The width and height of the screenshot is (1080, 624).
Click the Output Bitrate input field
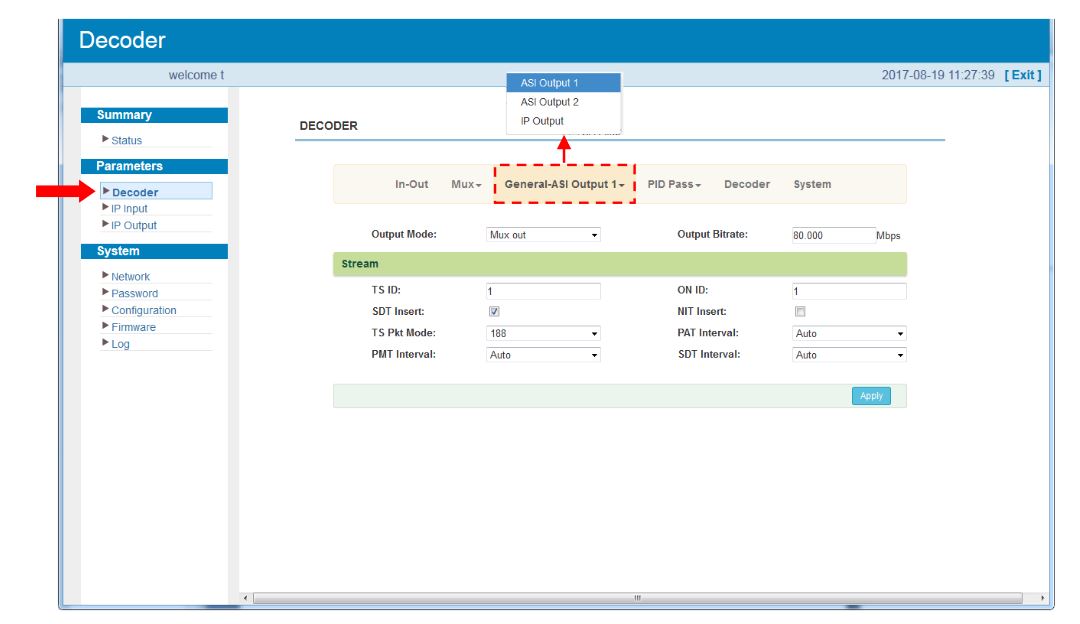(833, 235)
